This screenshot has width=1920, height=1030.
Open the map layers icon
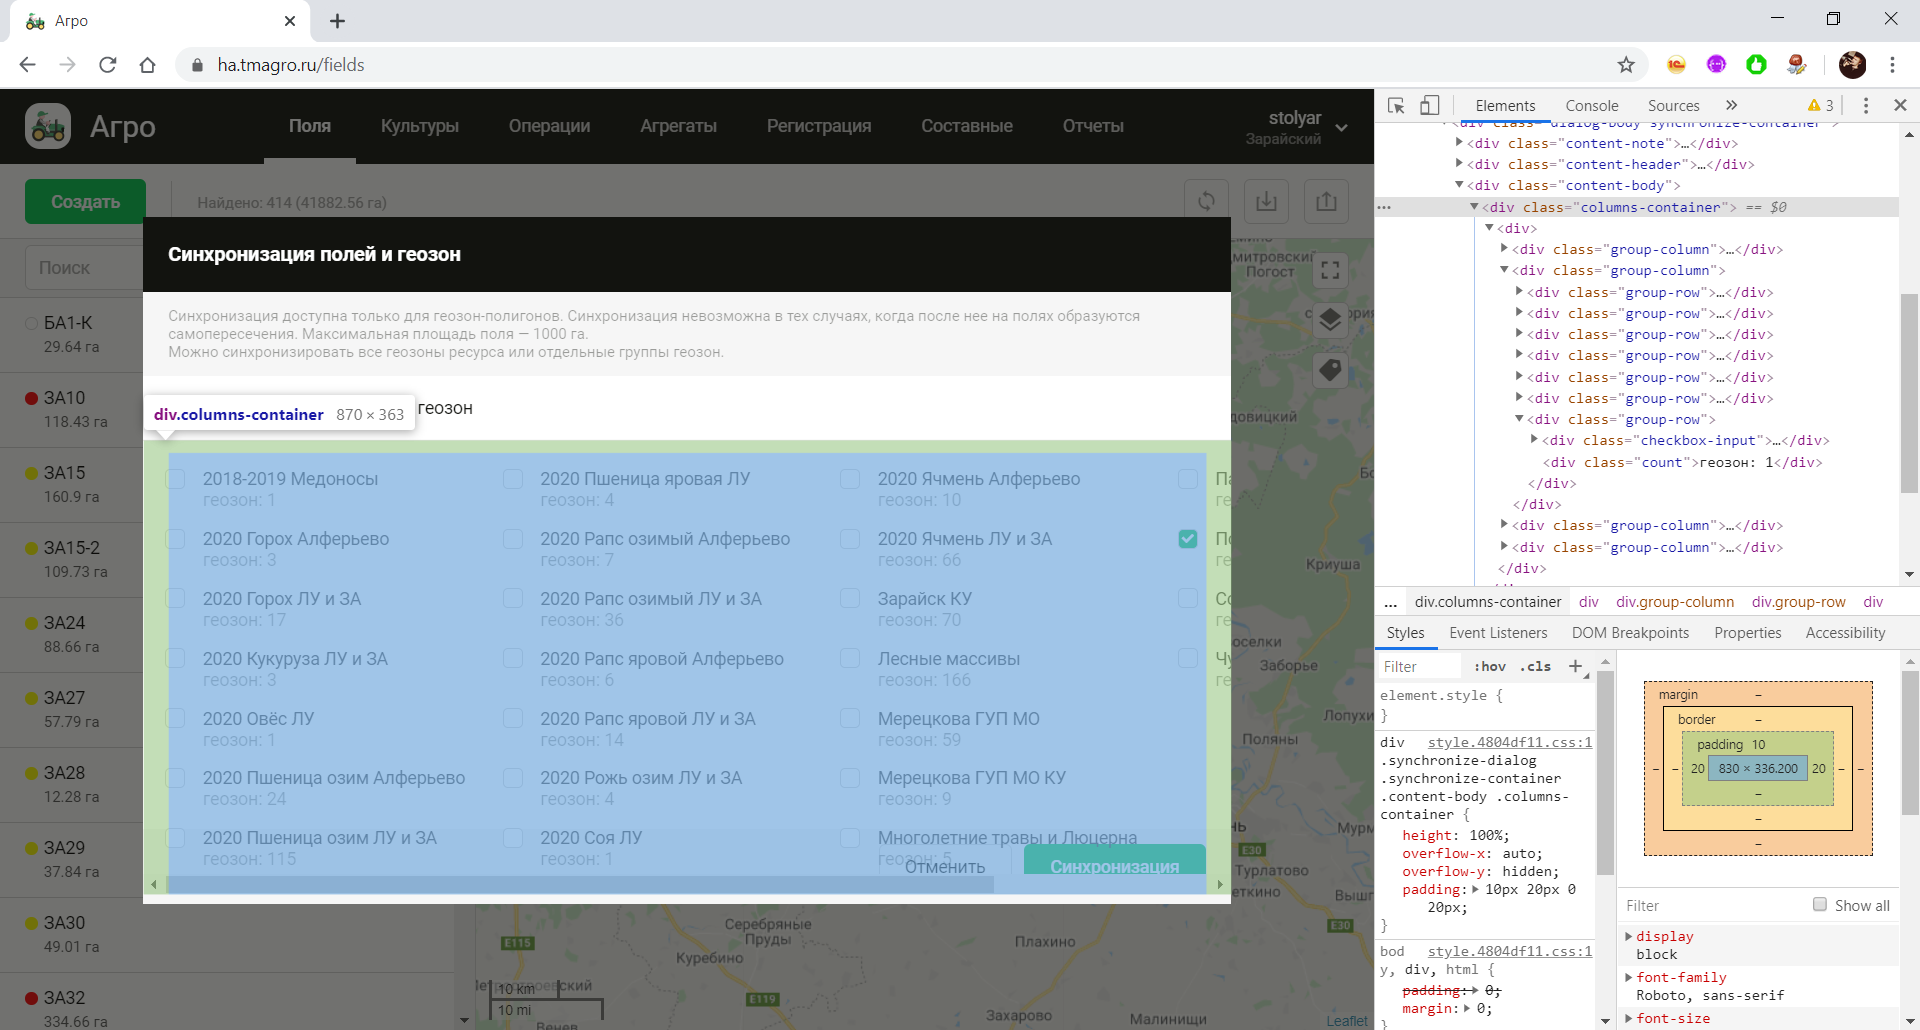pos(1330,320)
